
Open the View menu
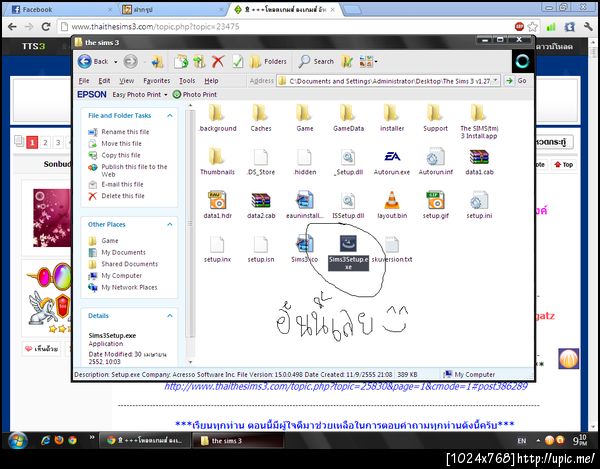click(x=127, y=81)
